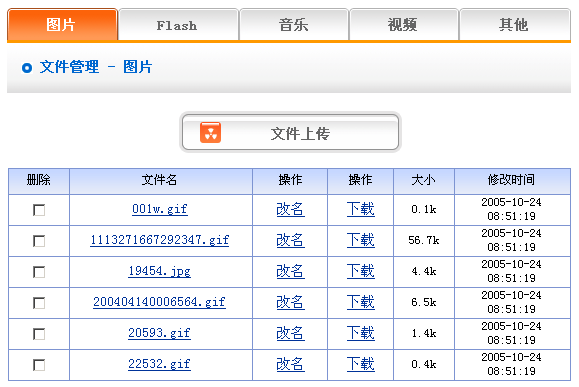Screen dimensions: 579x387
Task: Rename 20593.gif using 改名
Action: 290,333
